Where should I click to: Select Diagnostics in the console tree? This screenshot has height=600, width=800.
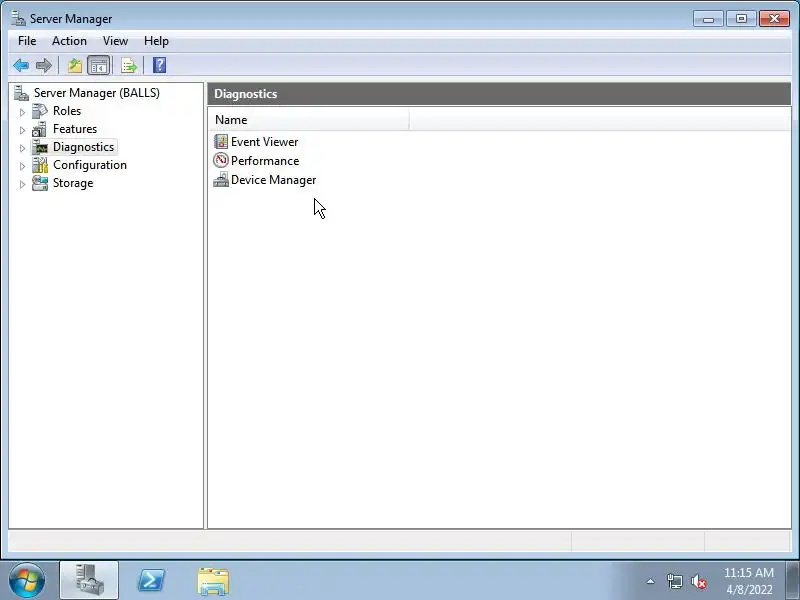(x=84, y=147)
